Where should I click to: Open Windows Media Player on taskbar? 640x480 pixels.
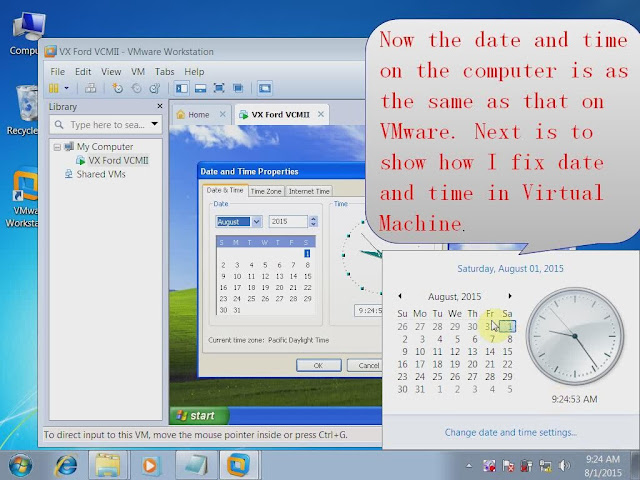[x=150, y=465]
